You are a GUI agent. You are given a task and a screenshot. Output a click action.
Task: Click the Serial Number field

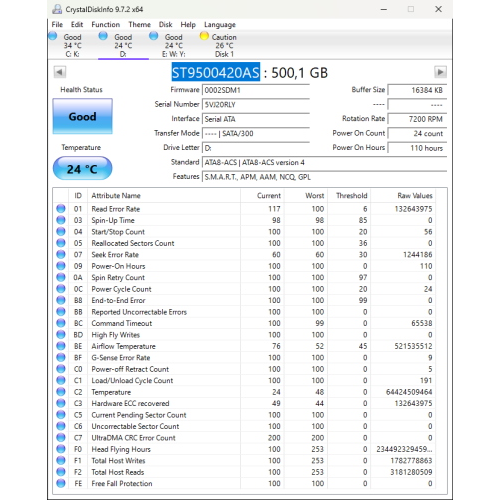[x=256, y=105]
